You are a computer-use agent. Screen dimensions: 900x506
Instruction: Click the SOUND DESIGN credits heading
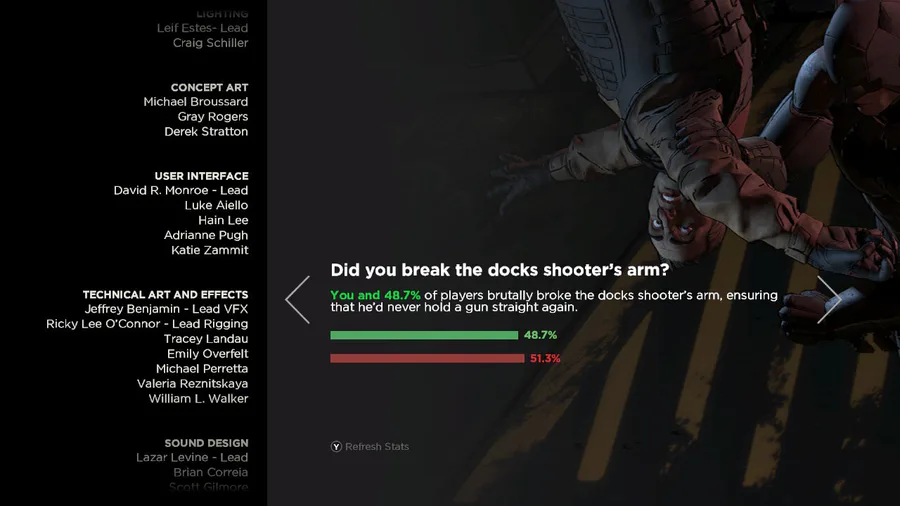(x=207, y=443)
